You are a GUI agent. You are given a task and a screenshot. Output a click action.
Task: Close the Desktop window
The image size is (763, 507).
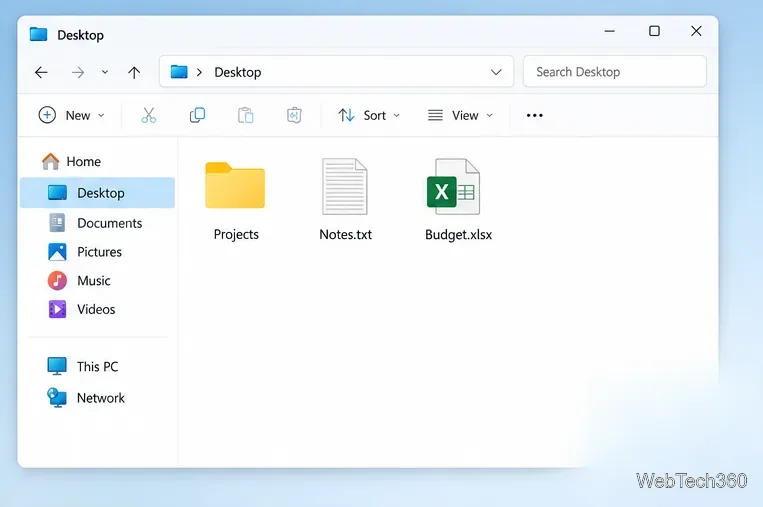[696, 31]
